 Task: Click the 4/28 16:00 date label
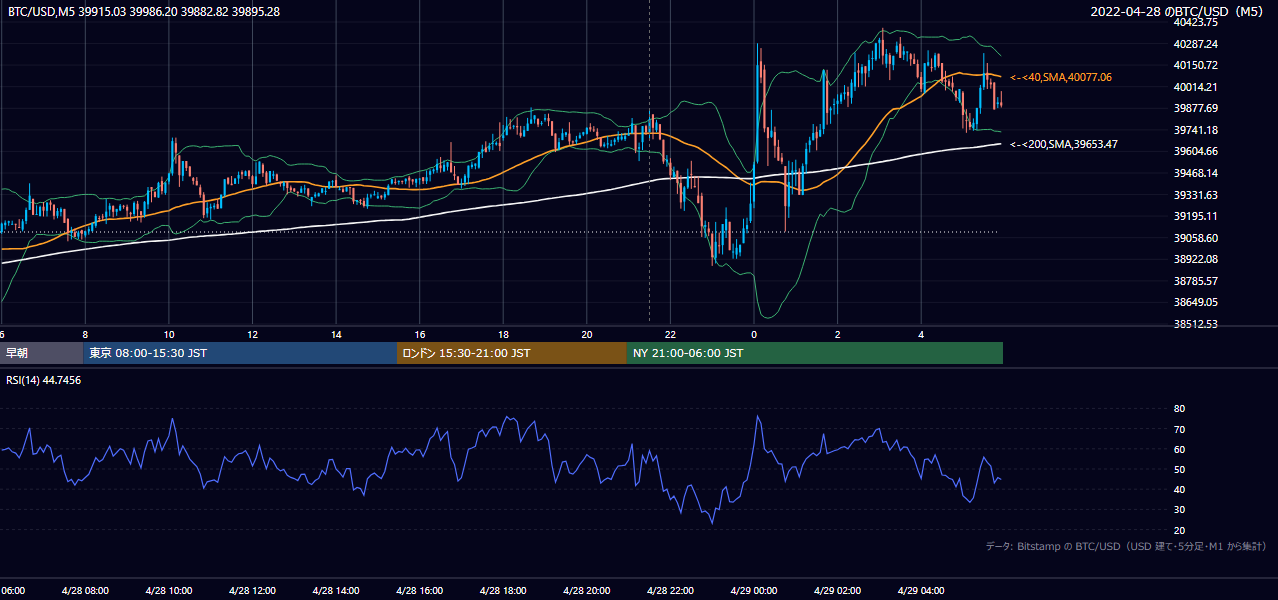click(x=419, y=591)
